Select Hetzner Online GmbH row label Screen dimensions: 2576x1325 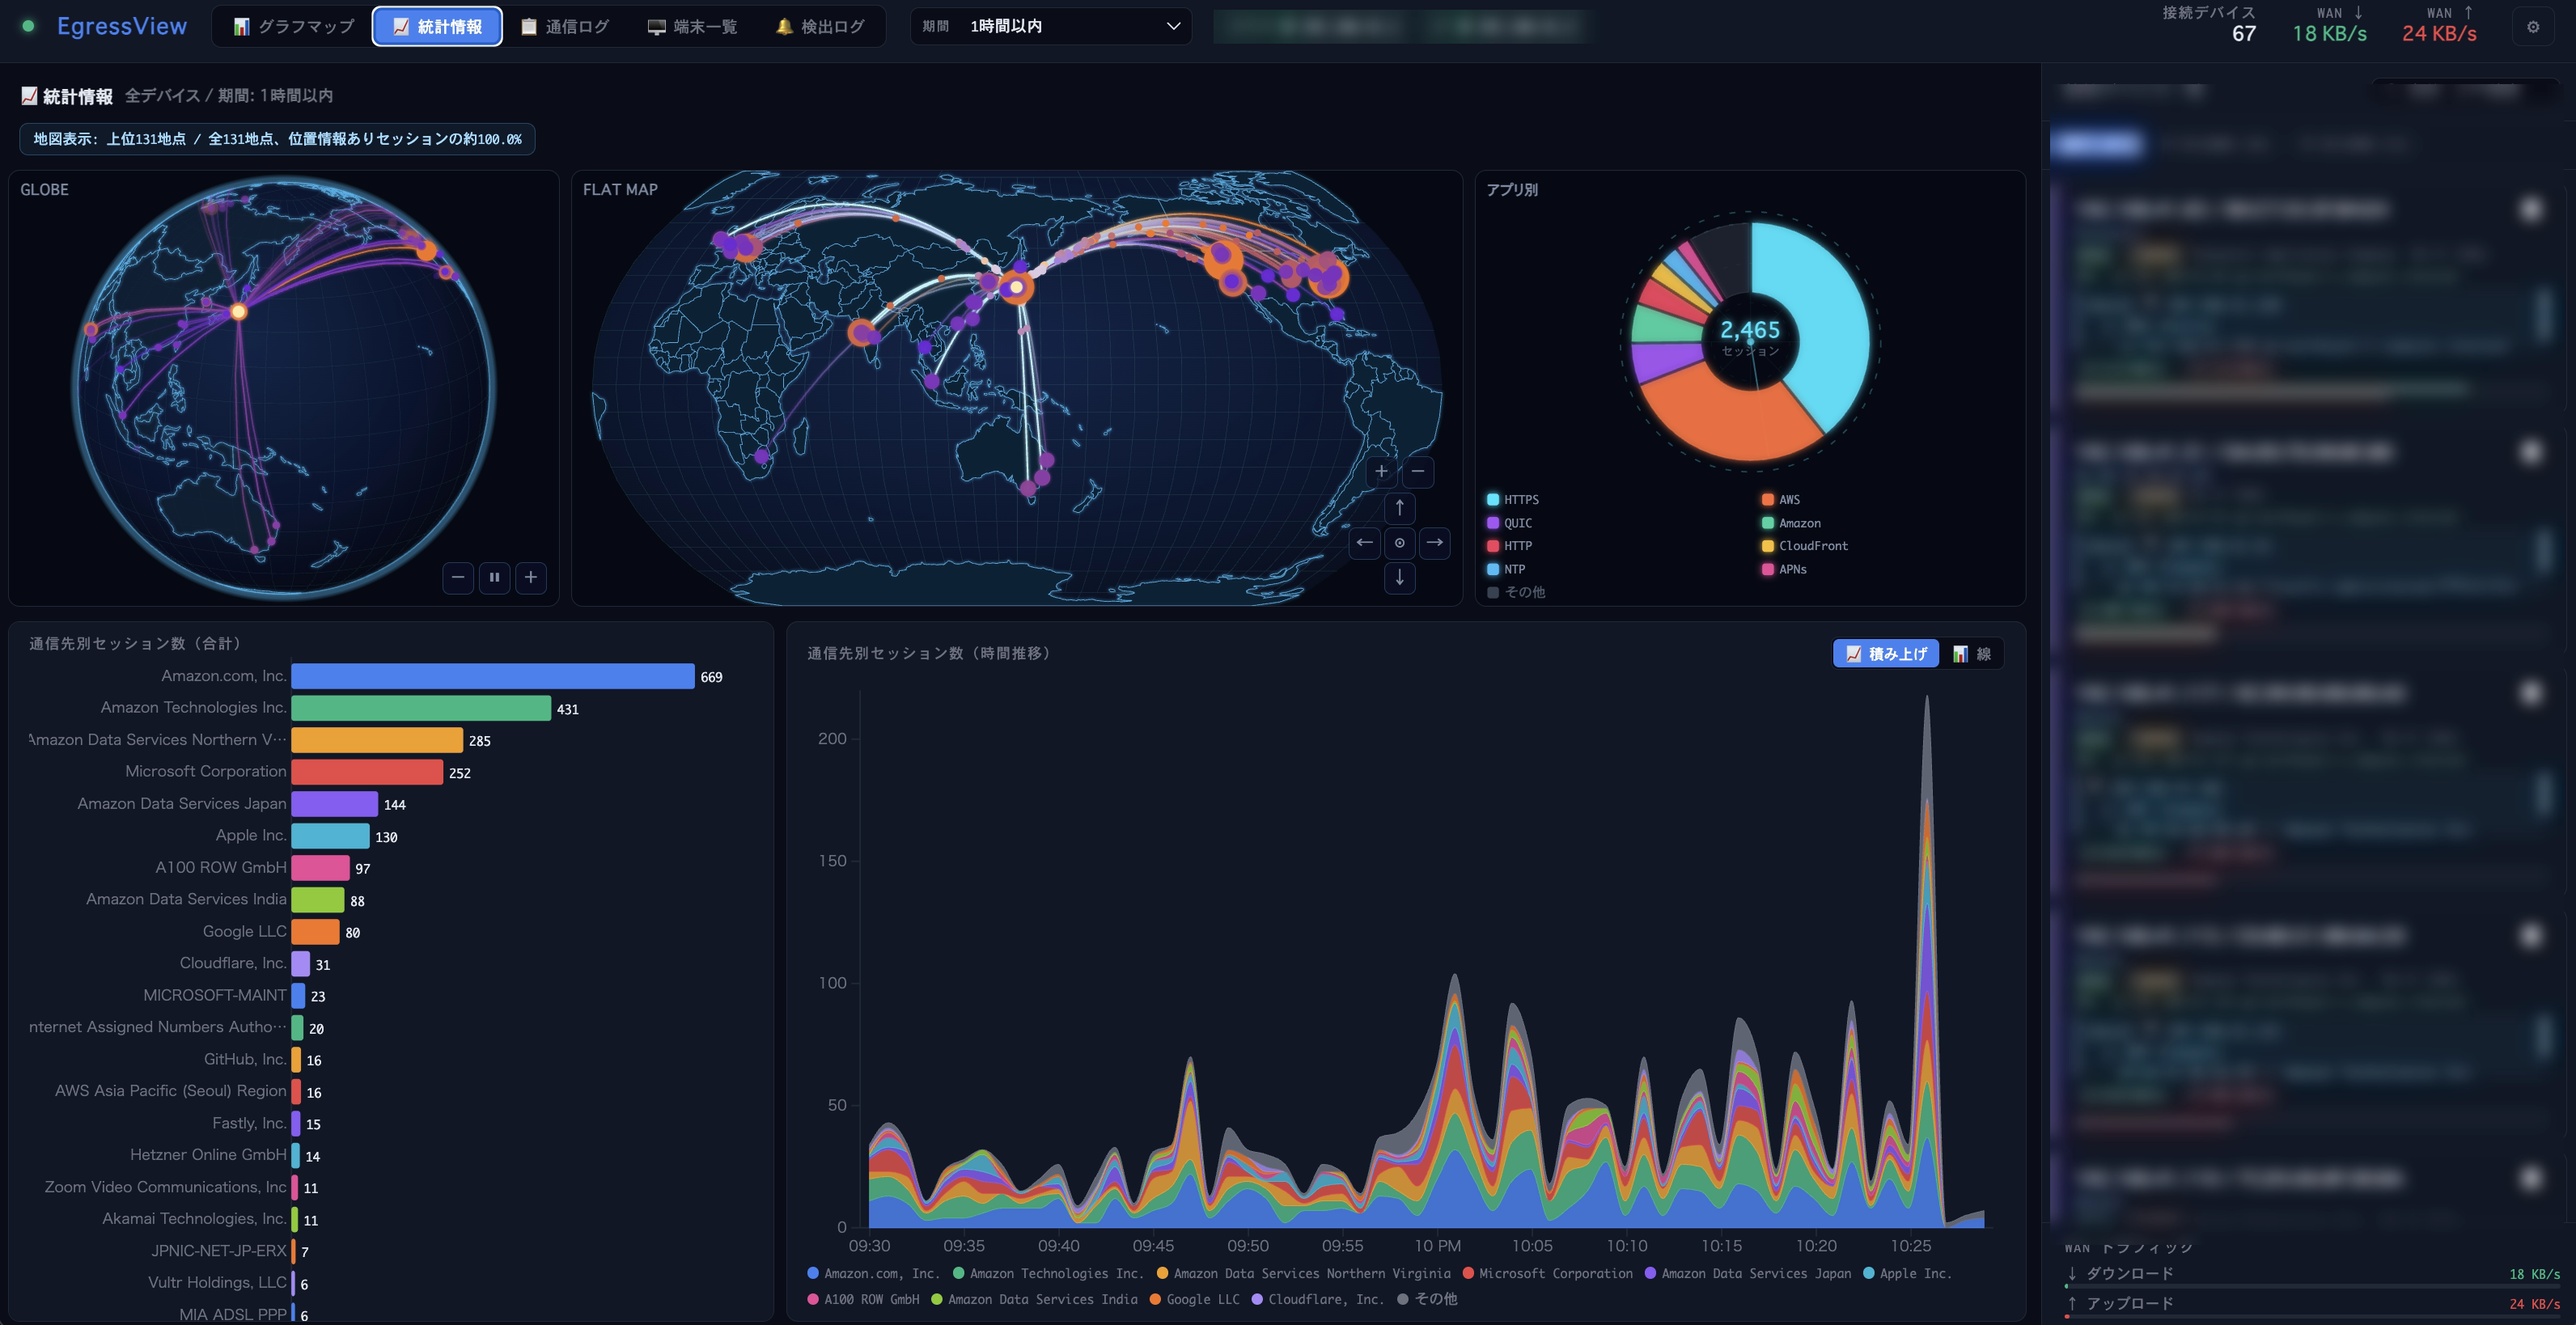[x=208, y=1155]
